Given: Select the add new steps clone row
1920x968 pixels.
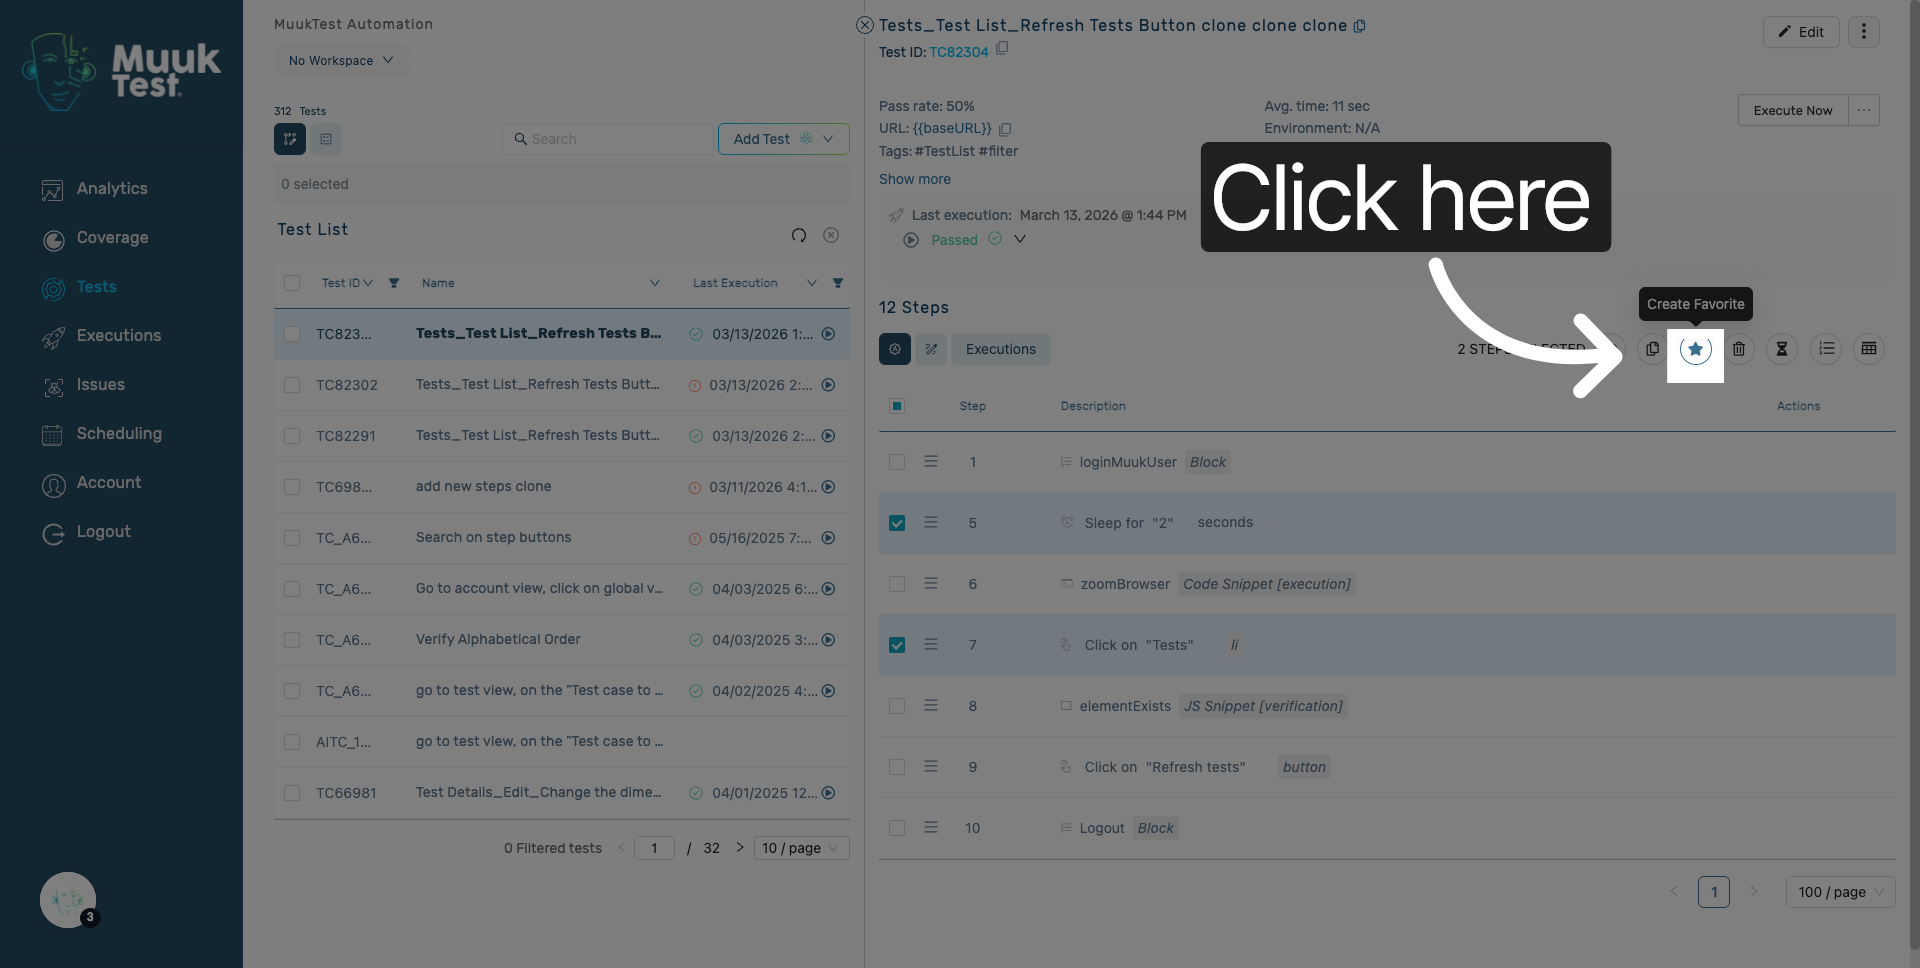Looking at the screenshot, I should [x=562, y=487].
